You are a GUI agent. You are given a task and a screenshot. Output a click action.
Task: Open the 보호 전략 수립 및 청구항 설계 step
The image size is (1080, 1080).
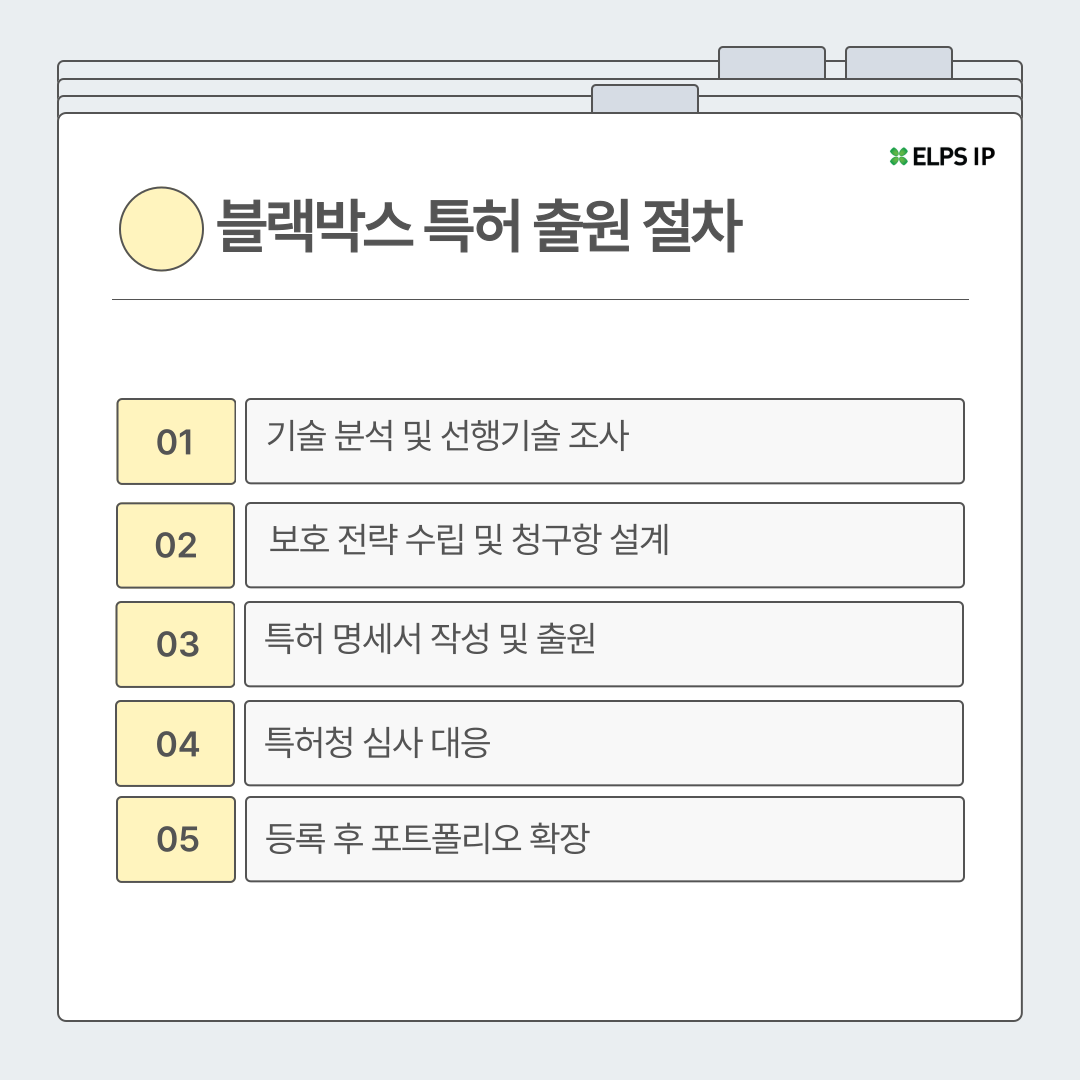point(604,545)
